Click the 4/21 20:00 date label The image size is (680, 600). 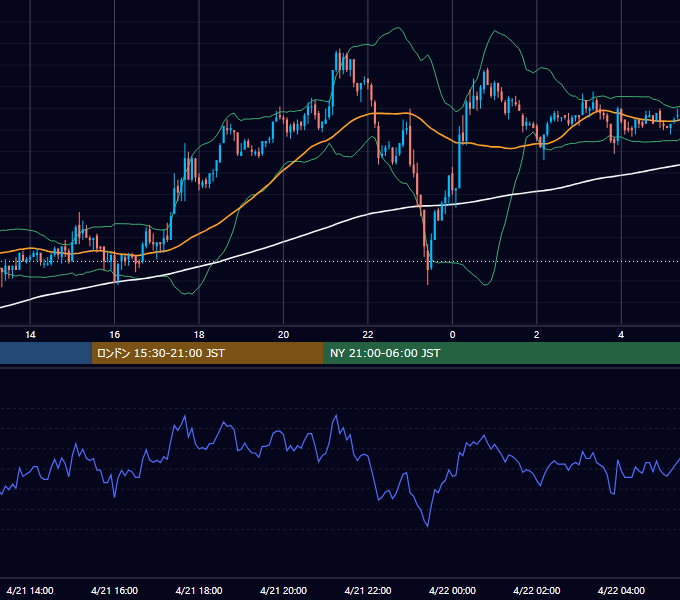(283, 591)
